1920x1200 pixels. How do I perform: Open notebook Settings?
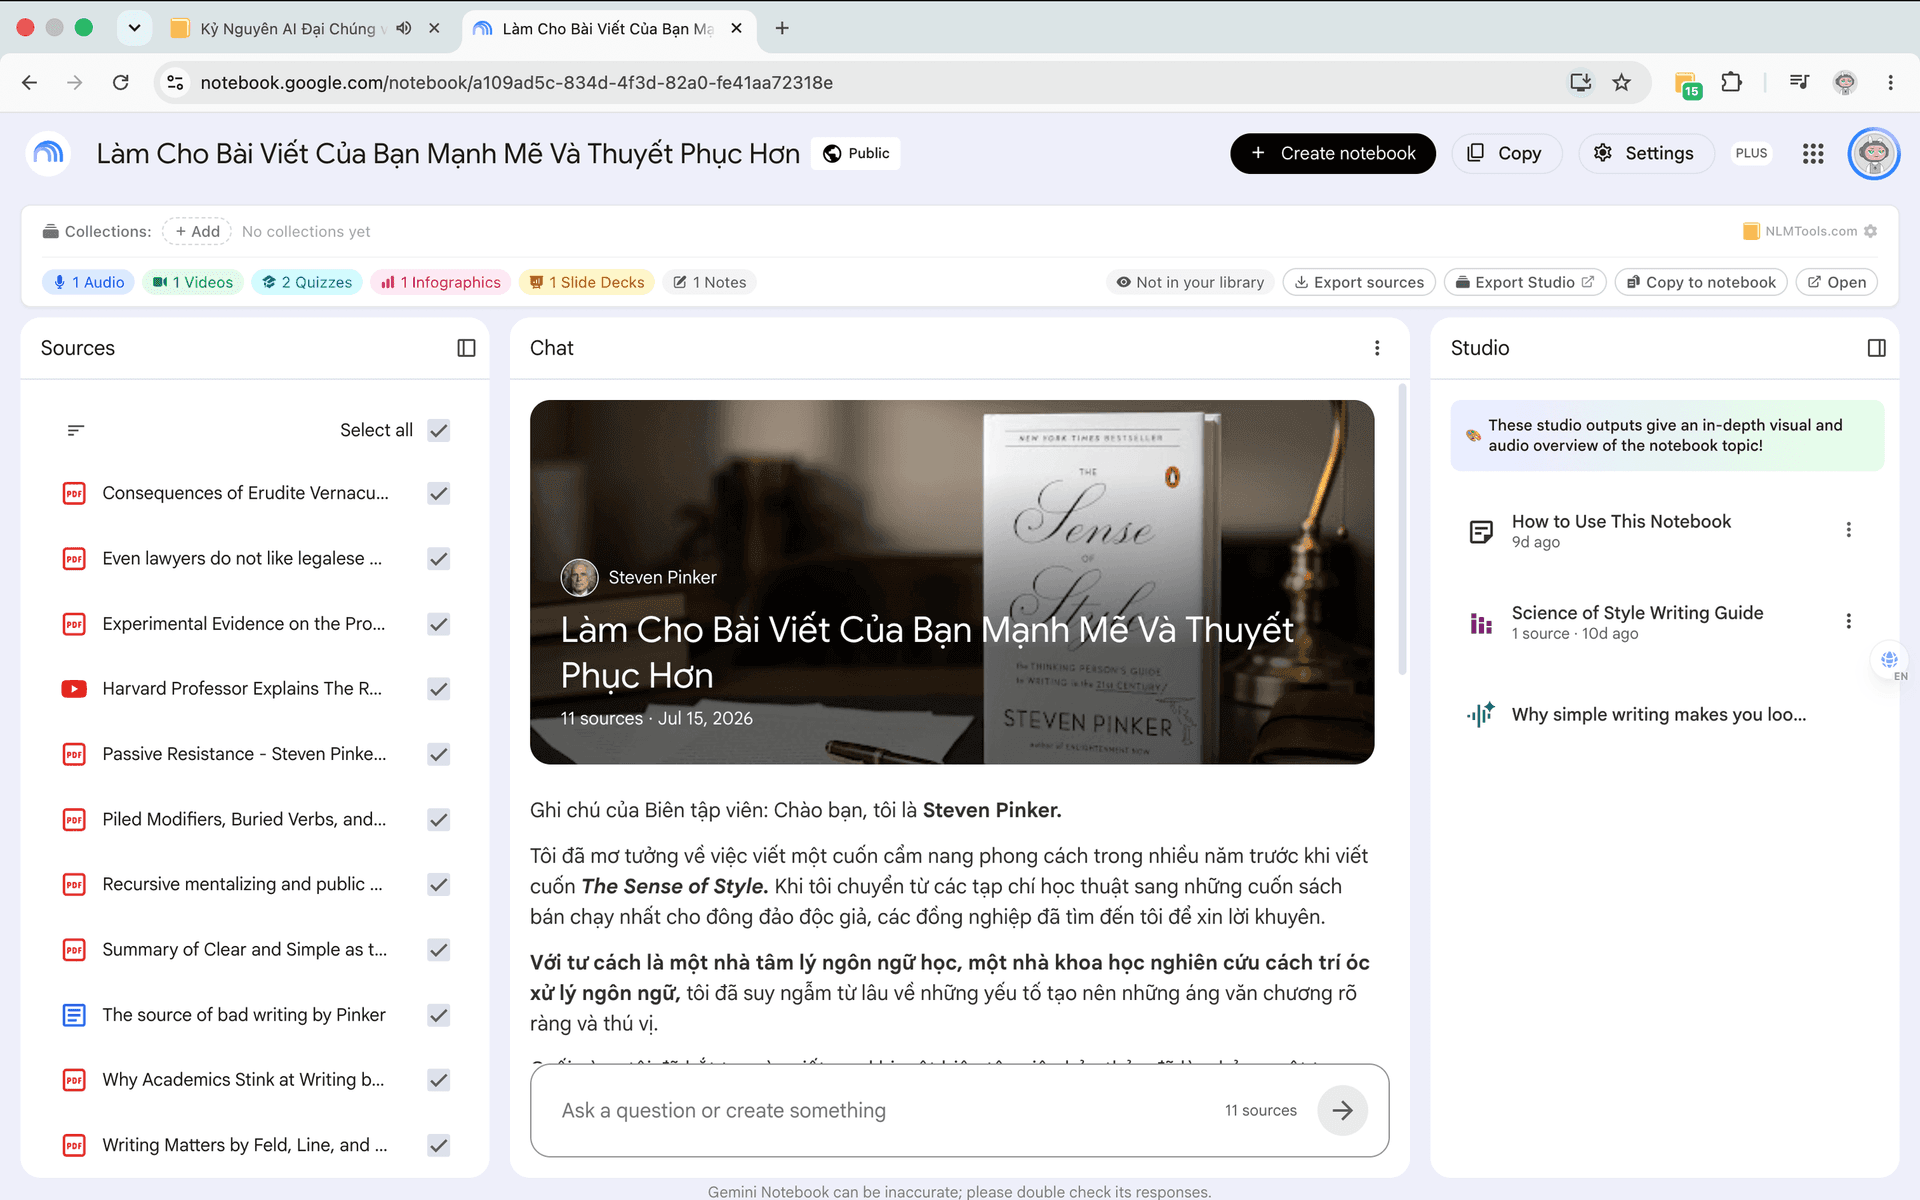click(x=1644, y=153)
